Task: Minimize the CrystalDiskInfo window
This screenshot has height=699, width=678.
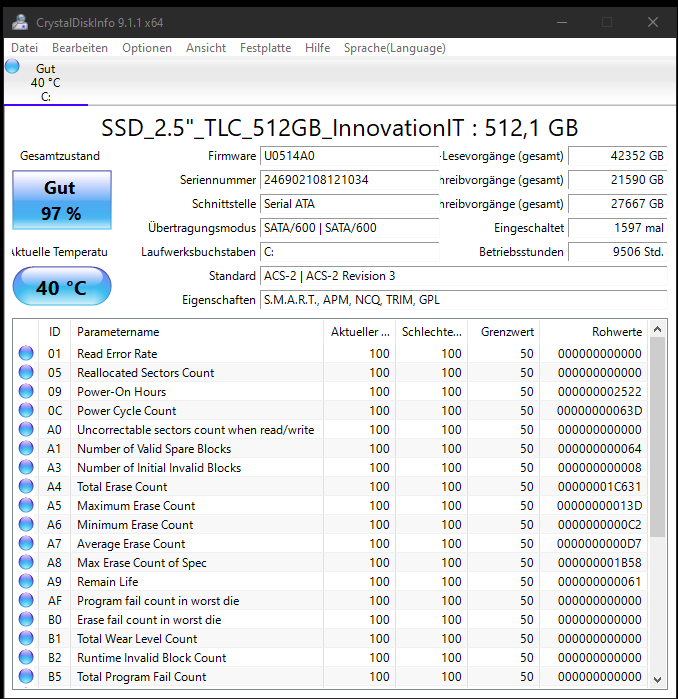Action: coord(562,22)
